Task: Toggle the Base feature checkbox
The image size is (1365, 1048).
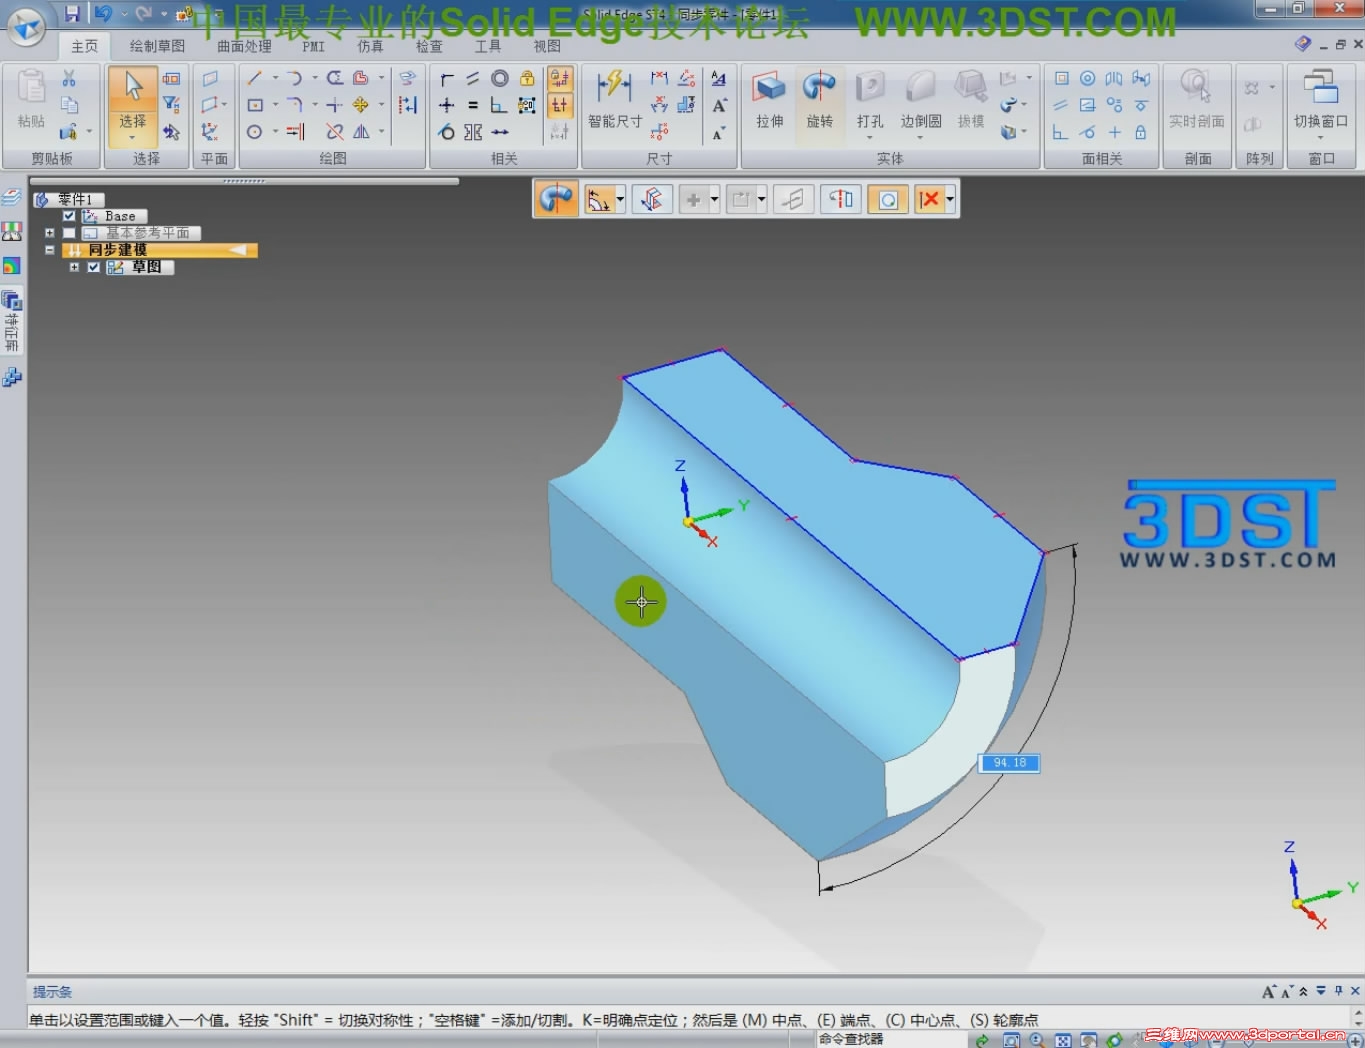Action: 67,215
